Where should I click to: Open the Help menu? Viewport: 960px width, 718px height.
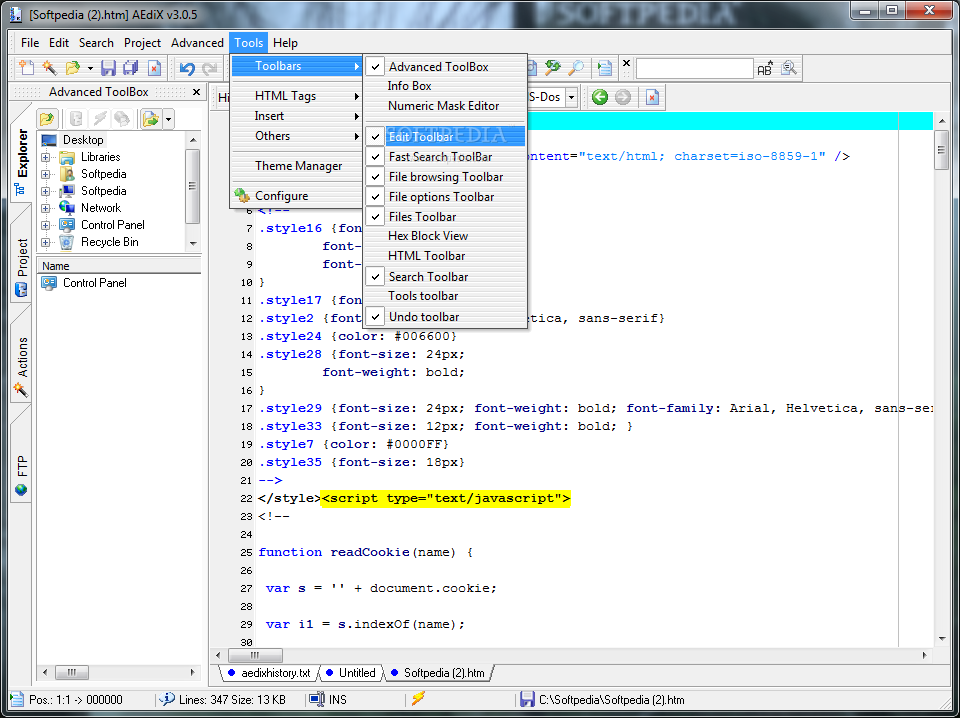(285, 43)
